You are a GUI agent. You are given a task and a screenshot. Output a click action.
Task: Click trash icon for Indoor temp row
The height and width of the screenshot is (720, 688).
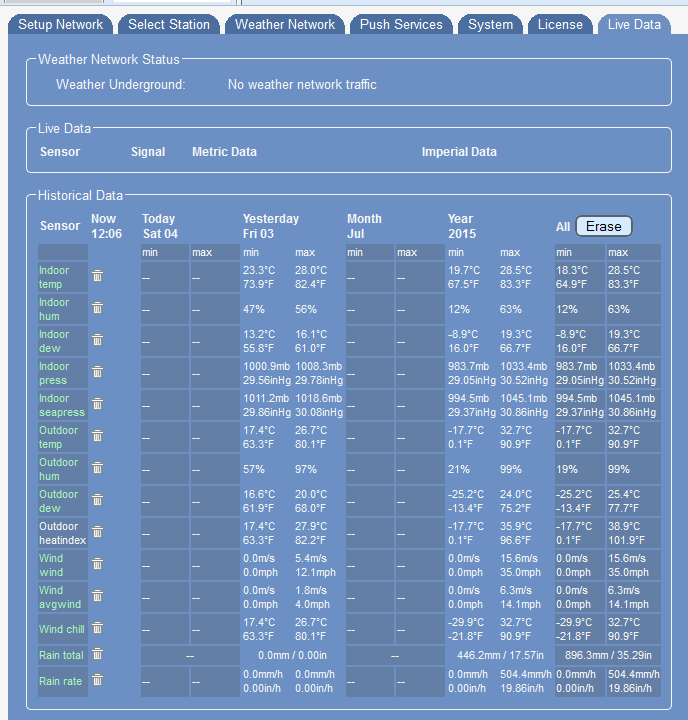pos(97,276)
